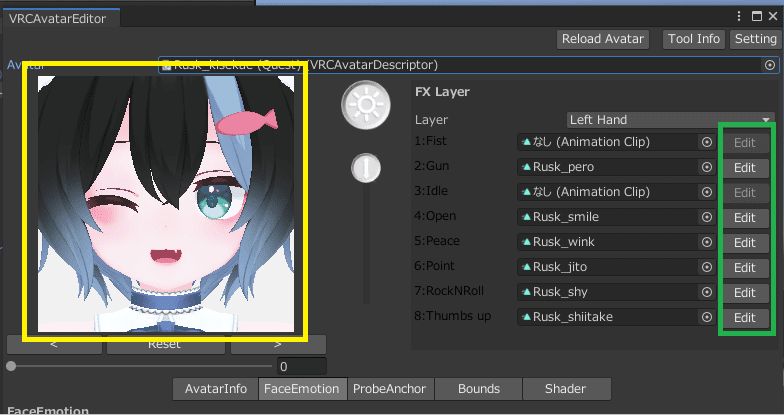
Task: Click the 8:Thumbs up label
Action: (452, 316)
